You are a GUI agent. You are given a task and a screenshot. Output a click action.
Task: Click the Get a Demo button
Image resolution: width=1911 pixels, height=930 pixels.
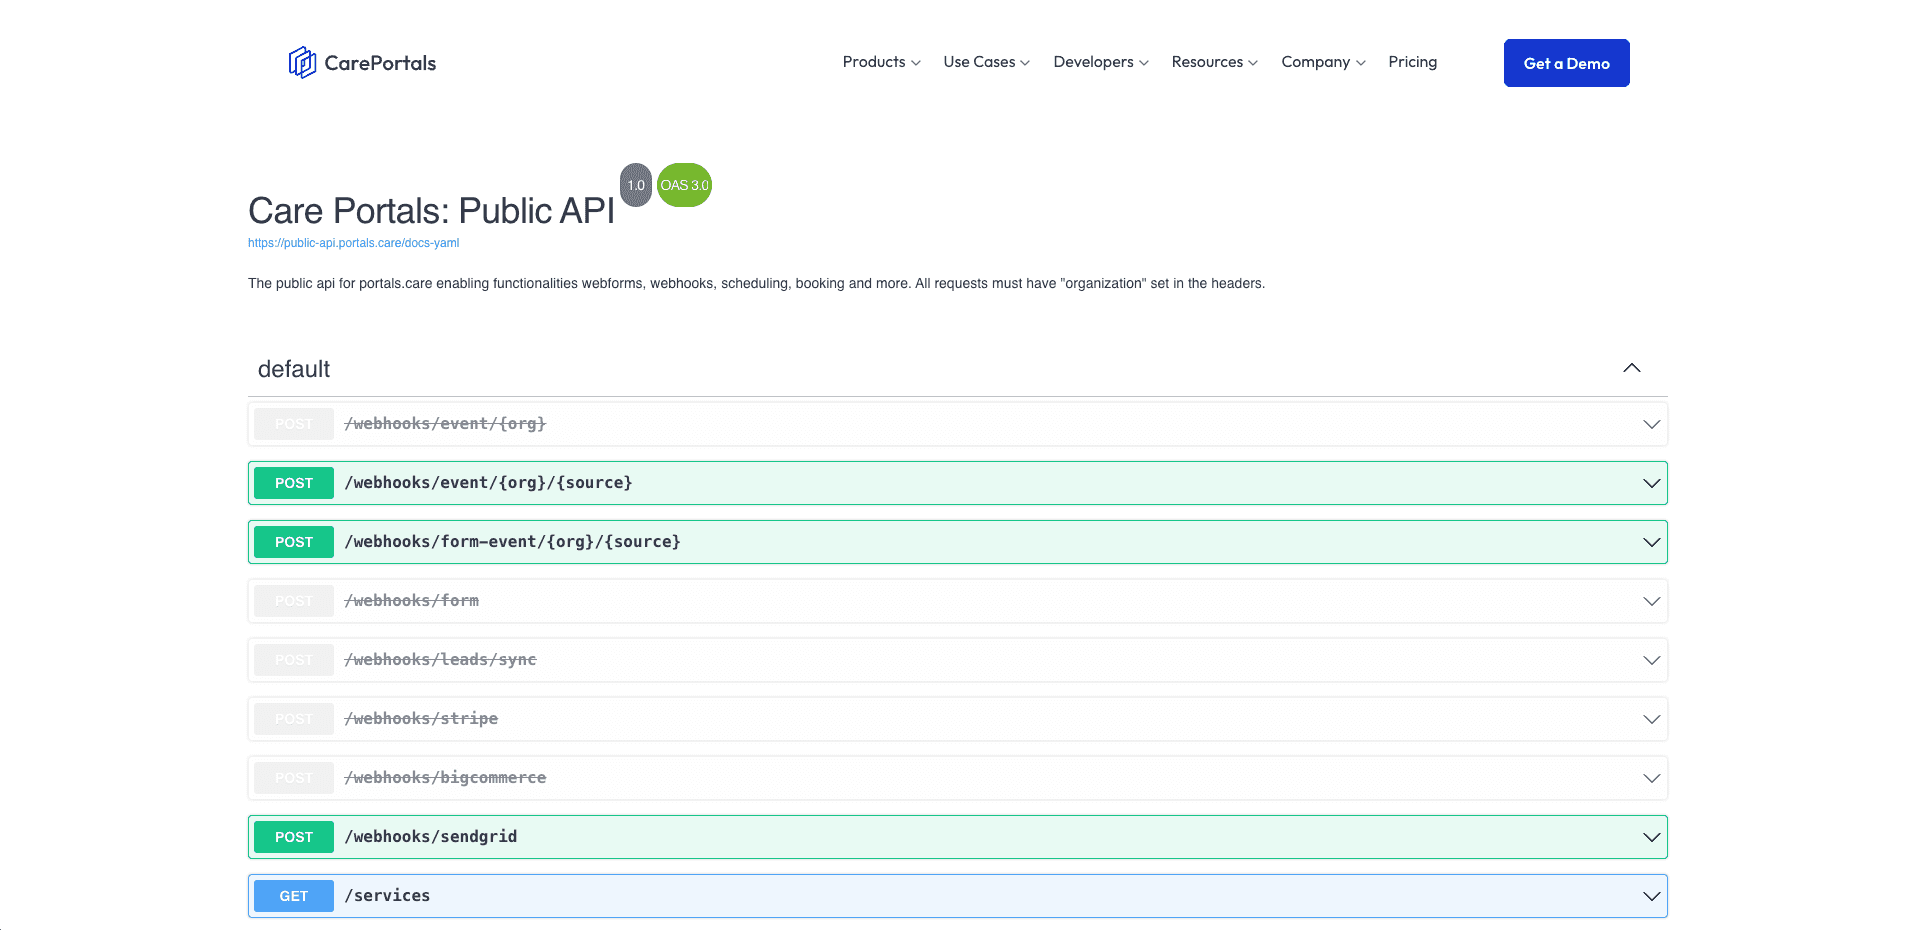click(x=1566, y=63)
